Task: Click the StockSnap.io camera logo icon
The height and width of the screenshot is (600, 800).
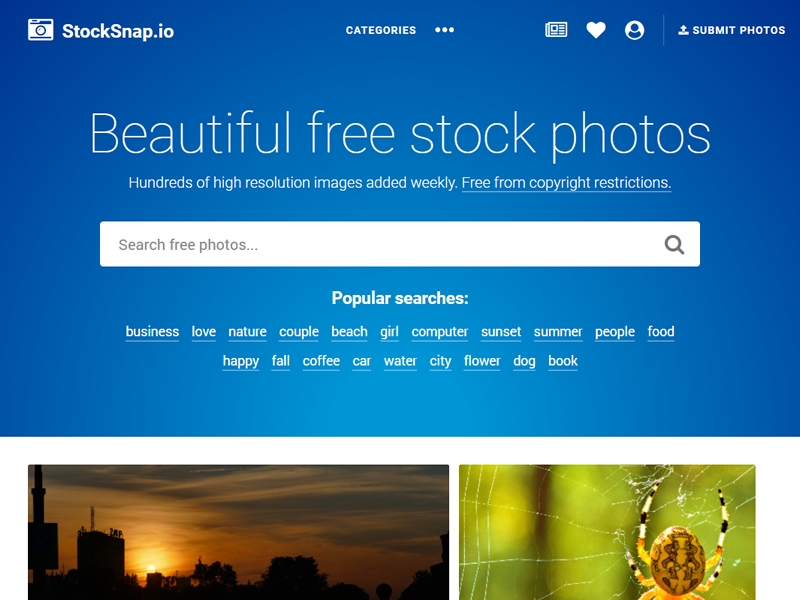Action: [x=41, y=30]
